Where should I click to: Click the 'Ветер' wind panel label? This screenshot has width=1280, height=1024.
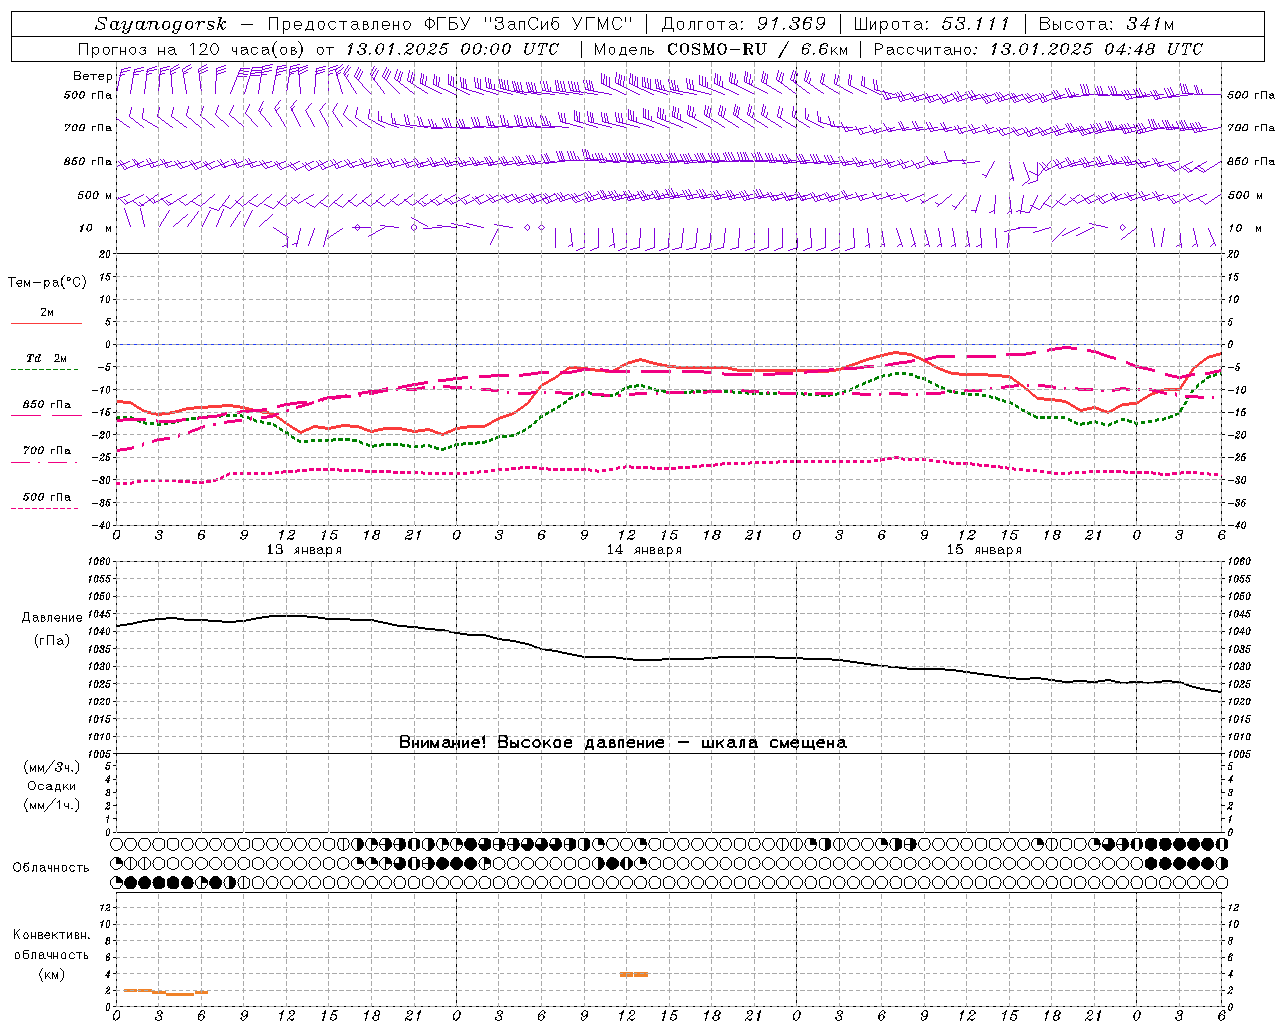(x=93, y=76)
